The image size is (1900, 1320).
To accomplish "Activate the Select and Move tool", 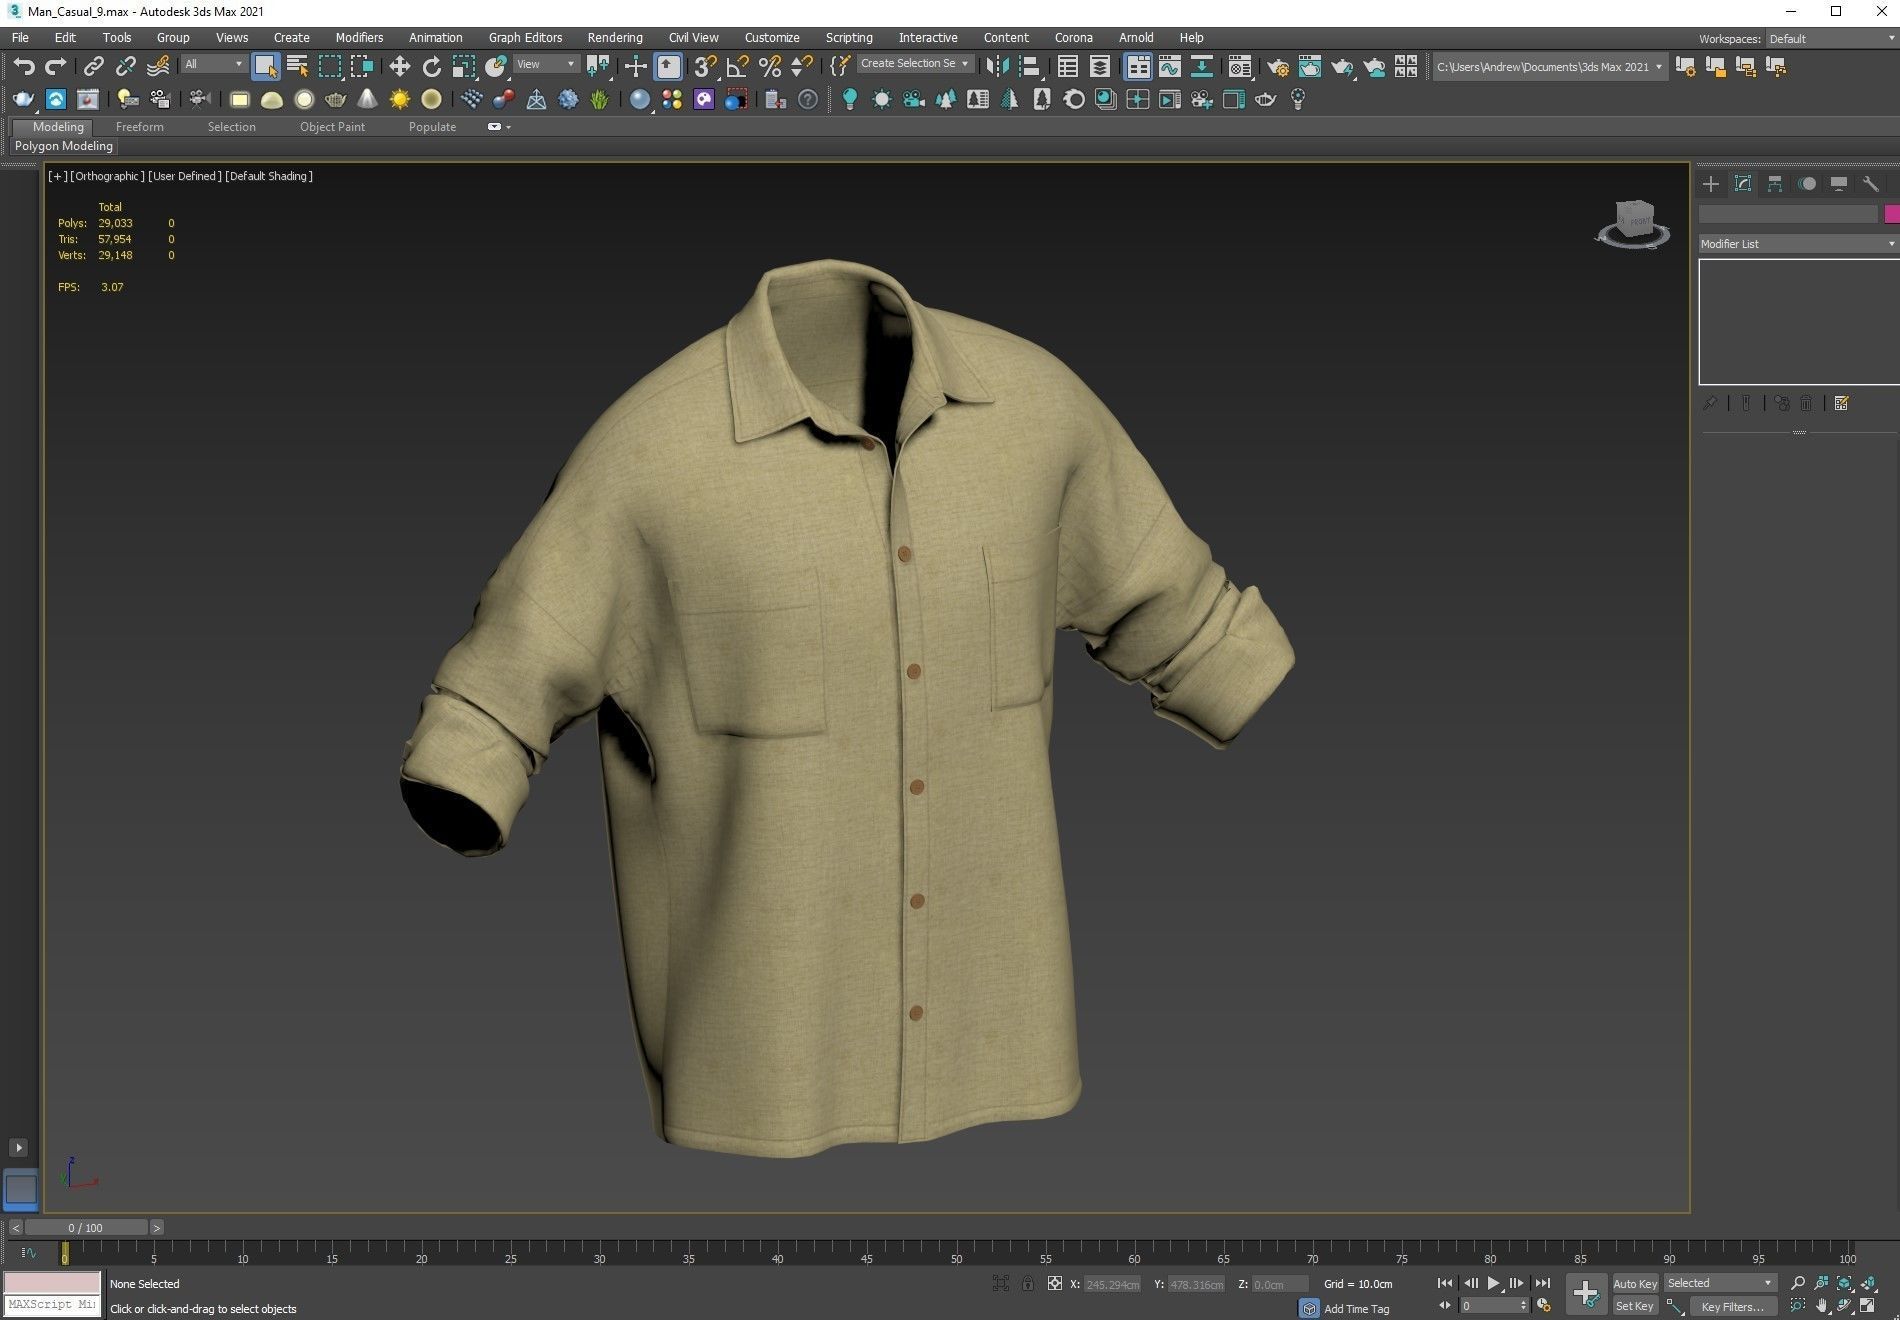I will [399, 67].
